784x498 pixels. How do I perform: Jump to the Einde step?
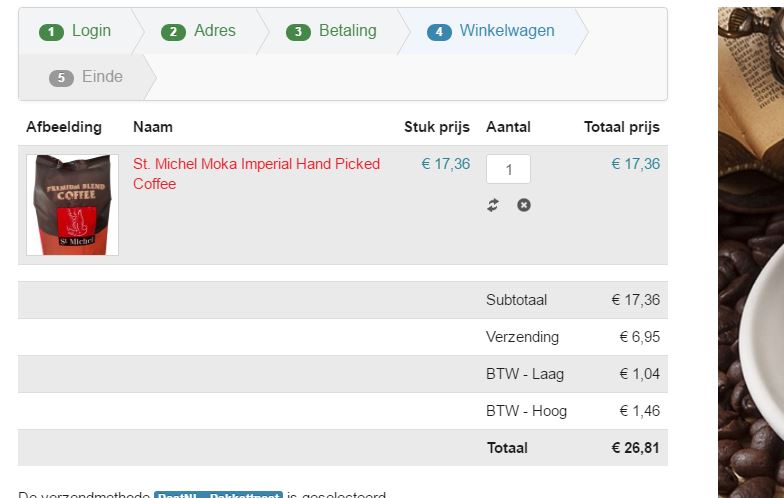(102, 77)
